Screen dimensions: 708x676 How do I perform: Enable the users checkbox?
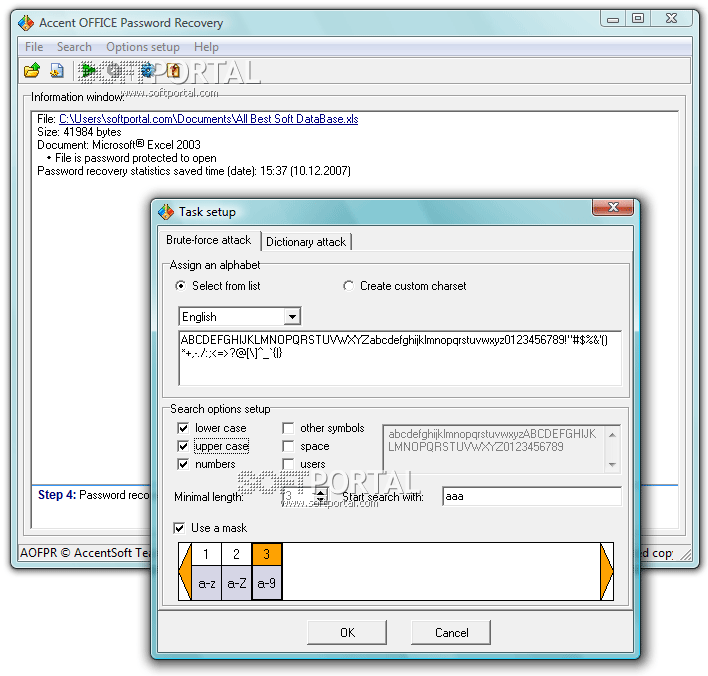[288, 464]
